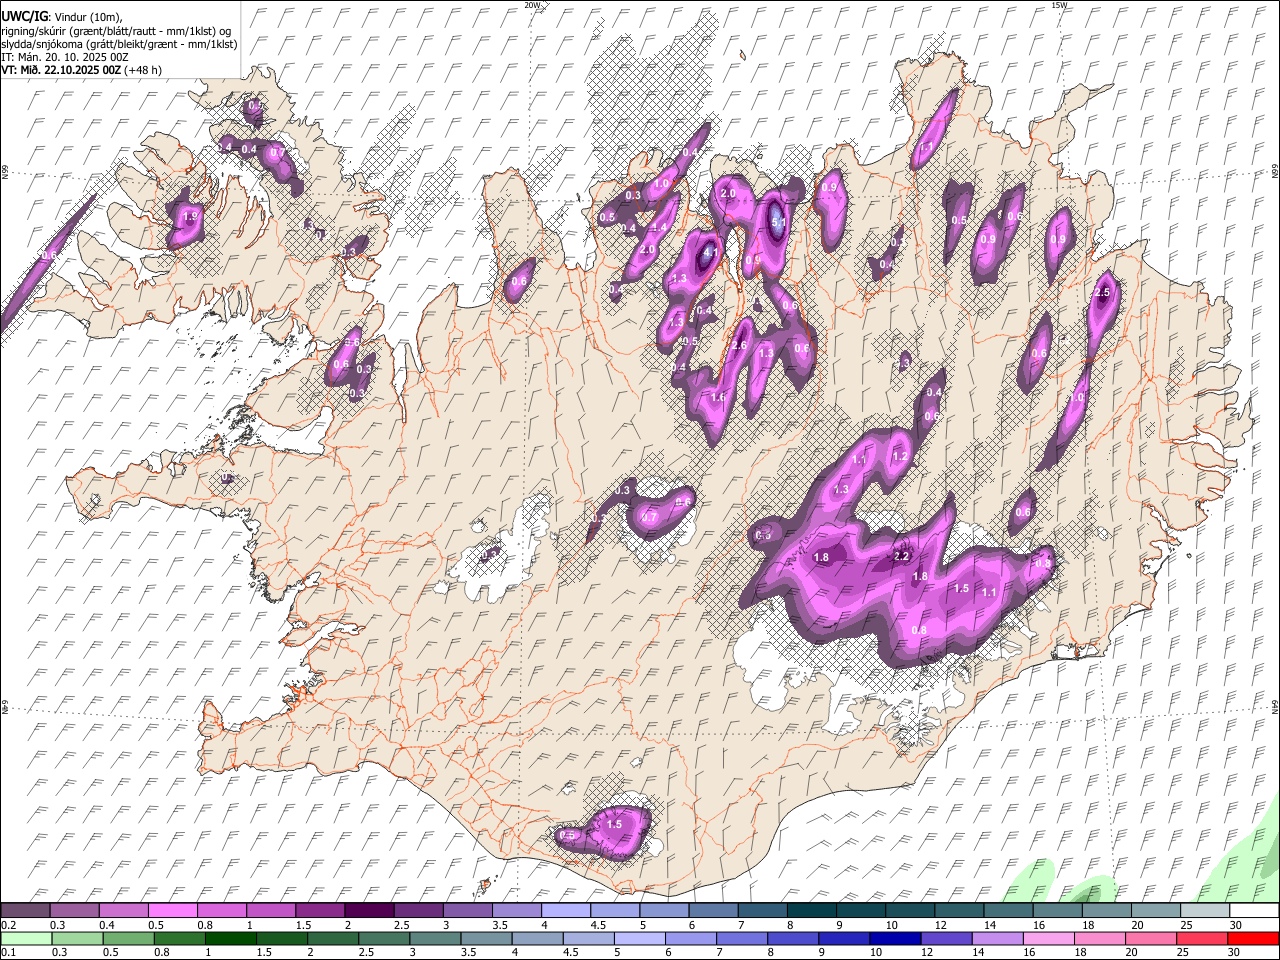Click the lower-row darkest green swatch starting at 1

231,939
